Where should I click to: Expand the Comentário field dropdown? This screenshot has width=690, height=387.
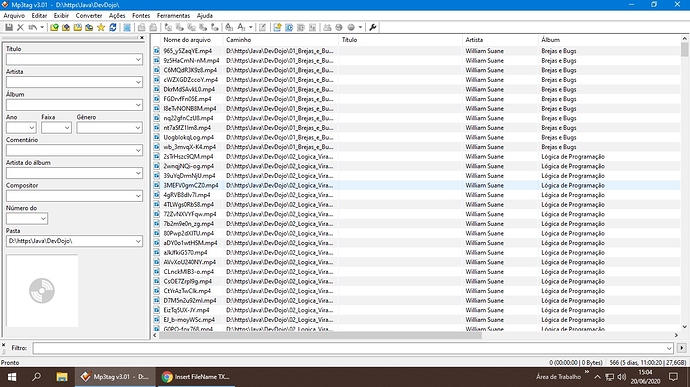point(138,151)
